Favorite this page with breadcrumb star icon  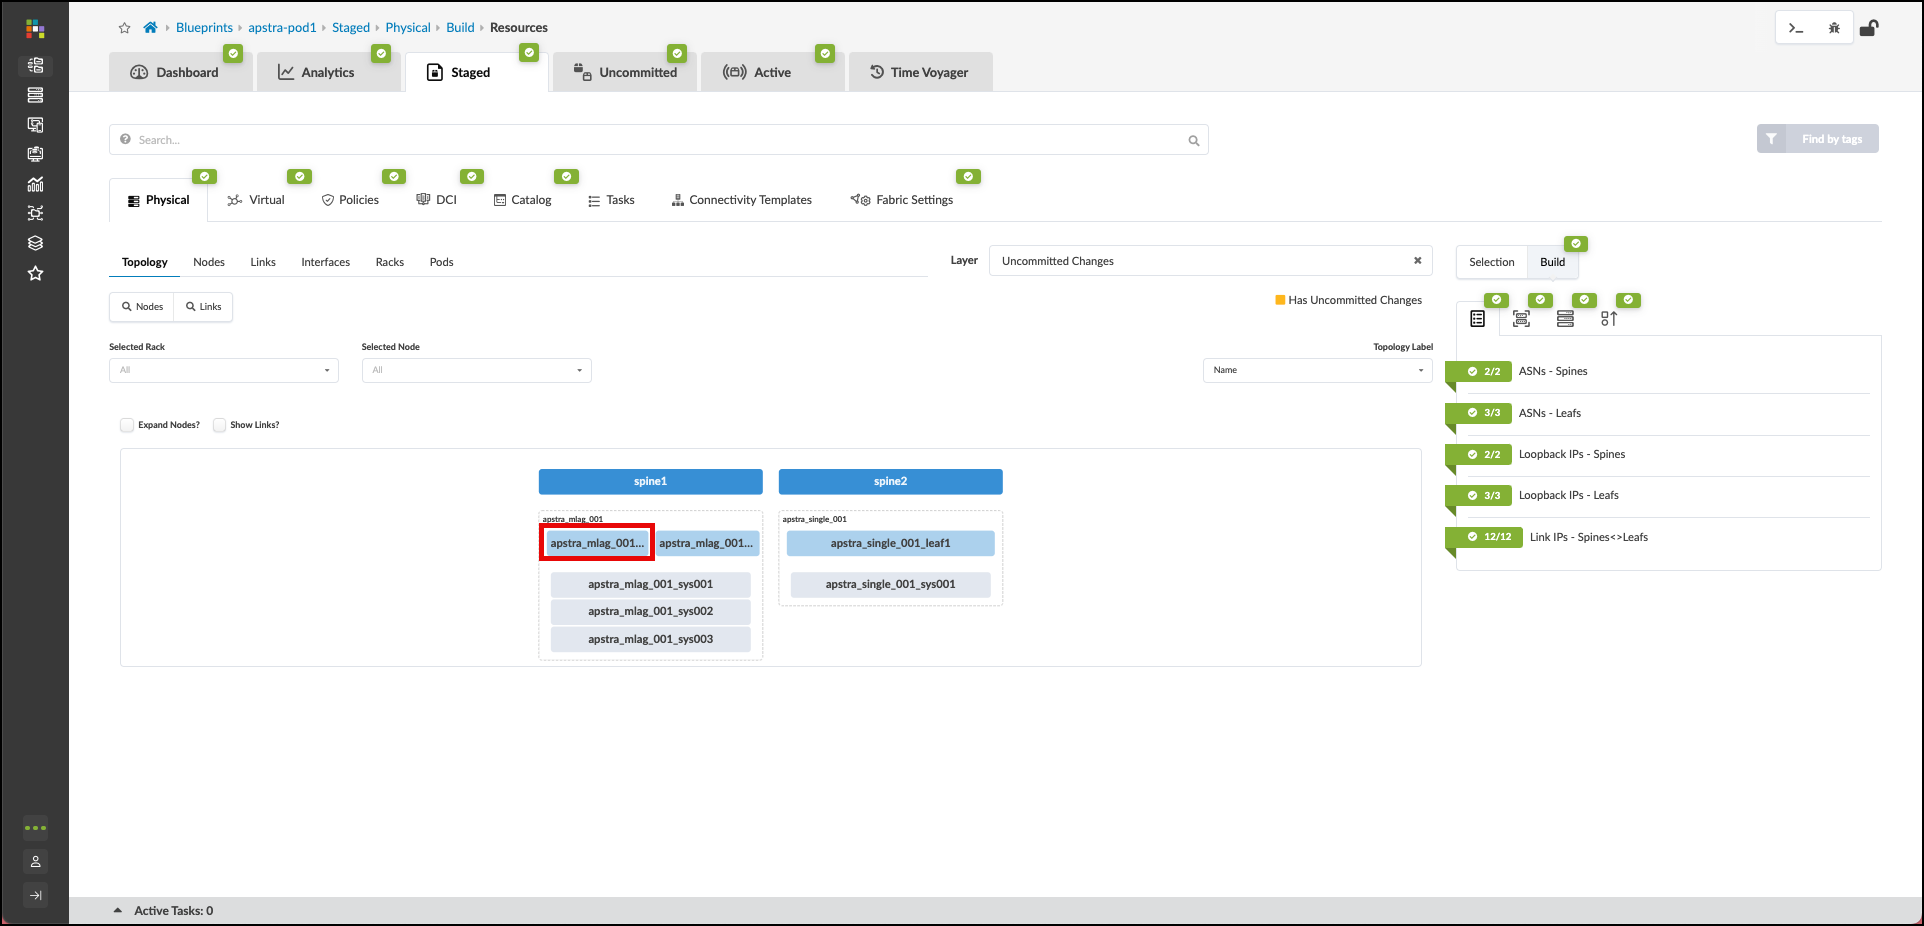pos(125,28)
